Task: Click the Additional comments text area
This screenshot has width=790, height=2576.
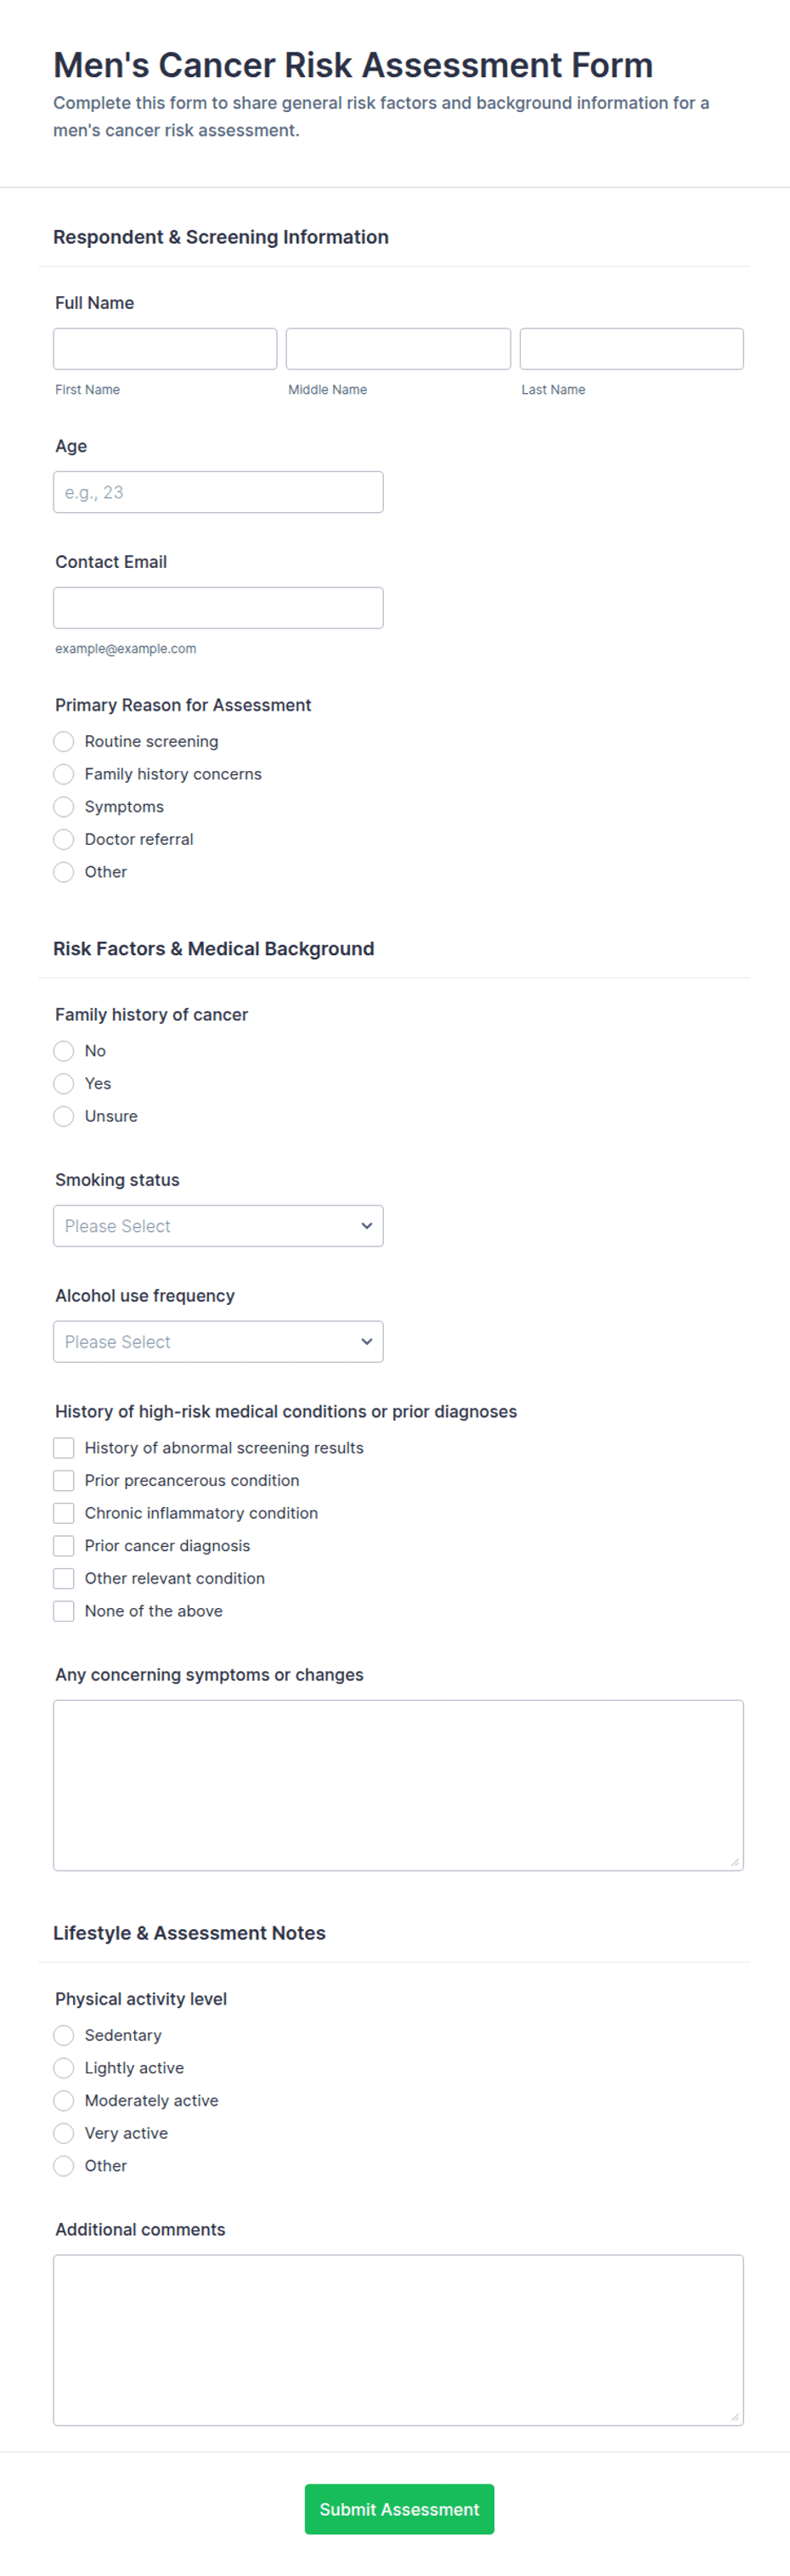Action: pyautogui.click(x=398, y=2340)
